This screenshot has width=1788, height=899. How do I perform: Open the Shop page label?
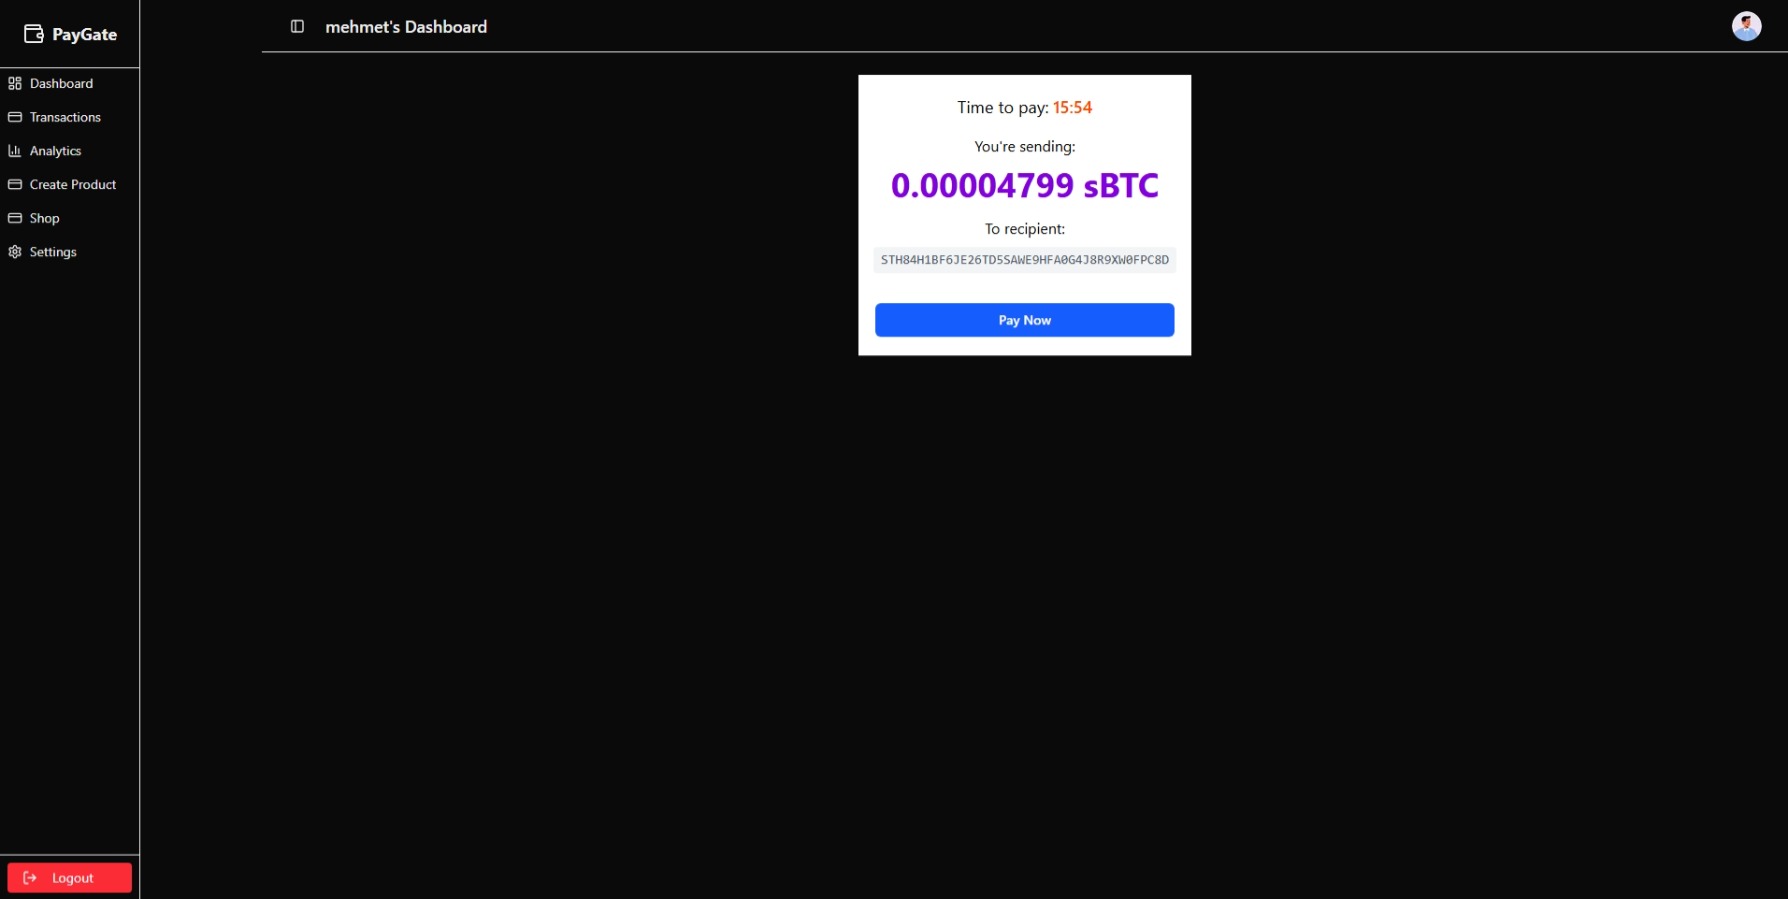pyautogui.click(x=44, y=218)
